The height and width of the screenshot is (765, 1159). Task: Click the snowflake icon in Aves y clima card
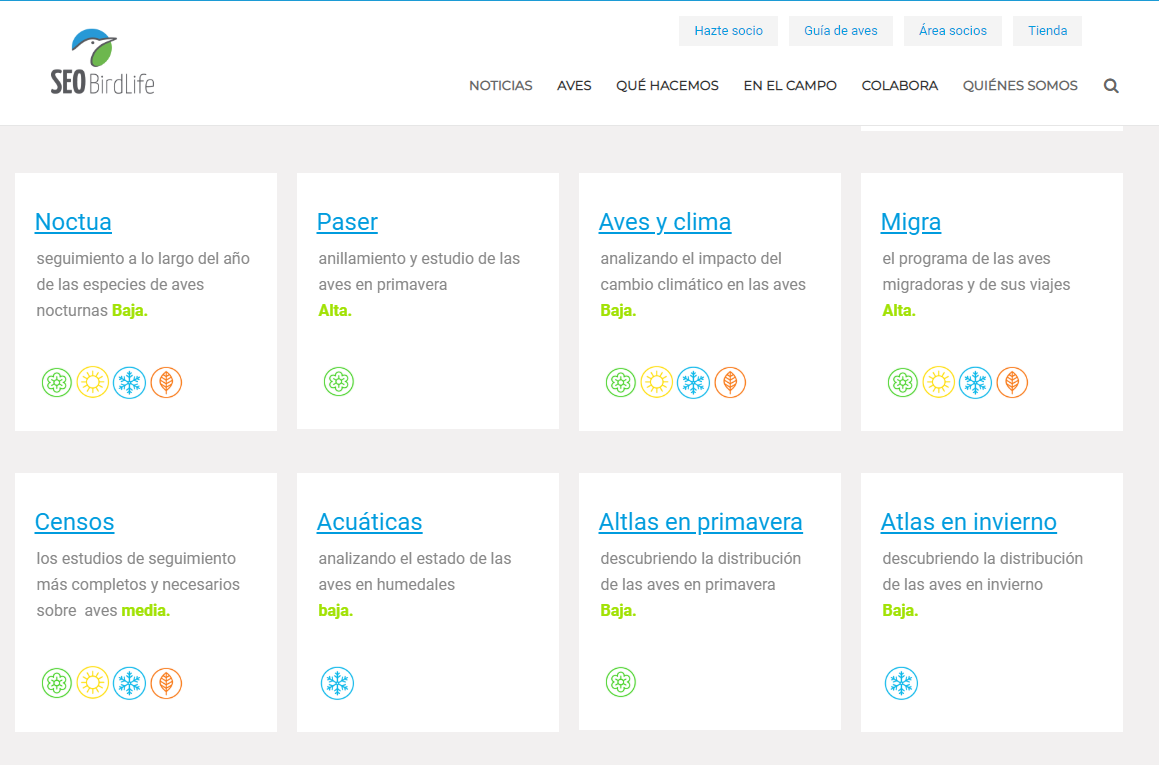693,382
